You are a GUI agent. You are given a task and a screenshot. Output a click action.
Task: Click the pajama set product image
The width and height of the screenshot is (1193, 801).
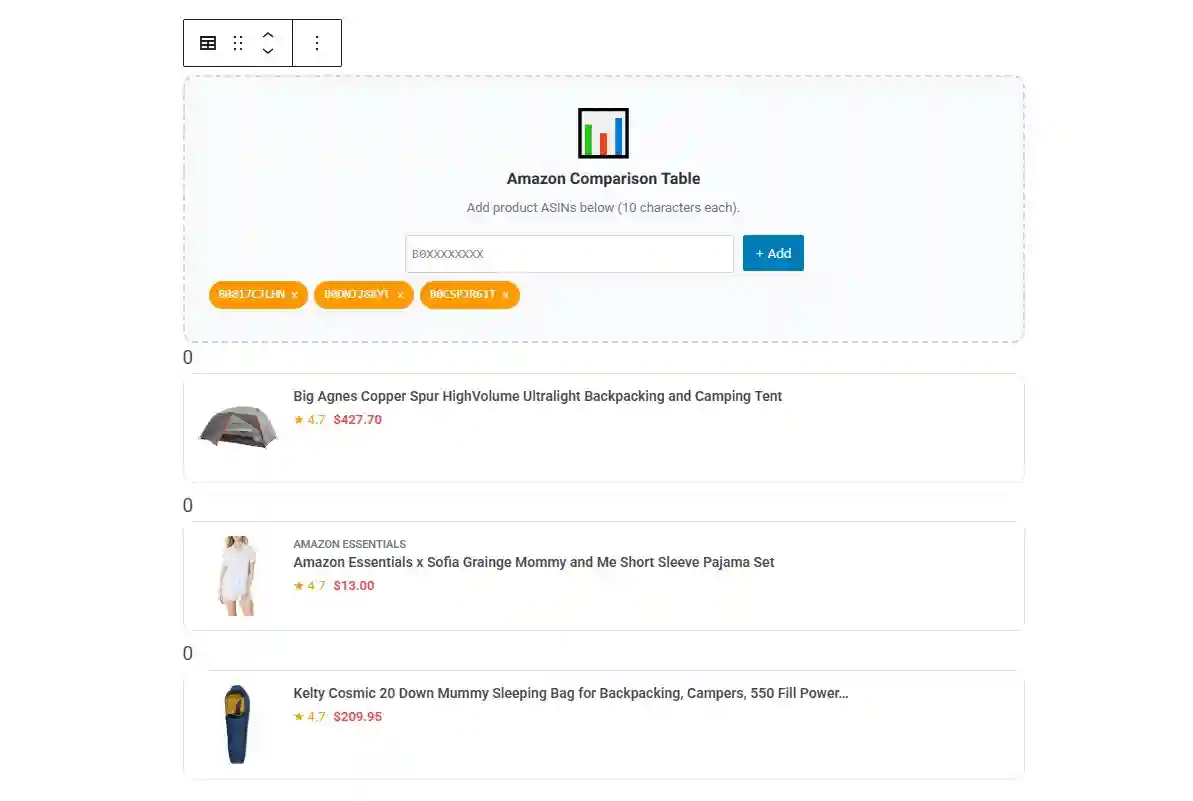(x=238, y=575)
